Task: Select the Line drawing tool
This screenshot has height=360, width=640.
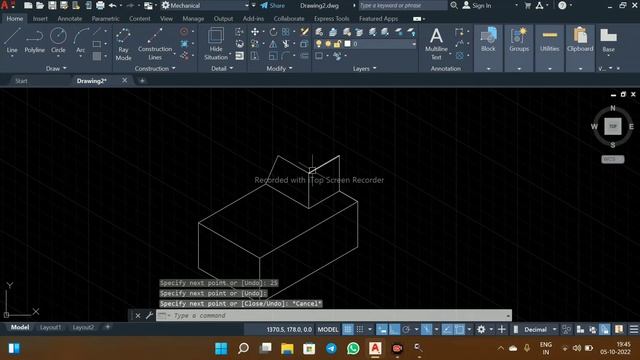Action: click(12, 40)
